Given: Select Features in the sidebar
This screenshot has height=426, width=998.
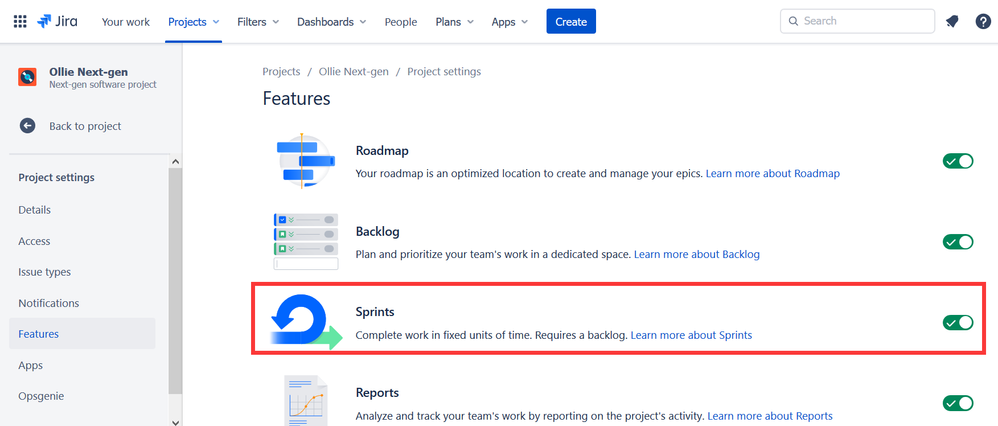Looking at the screenshot, I should click(x=82, y=334).
